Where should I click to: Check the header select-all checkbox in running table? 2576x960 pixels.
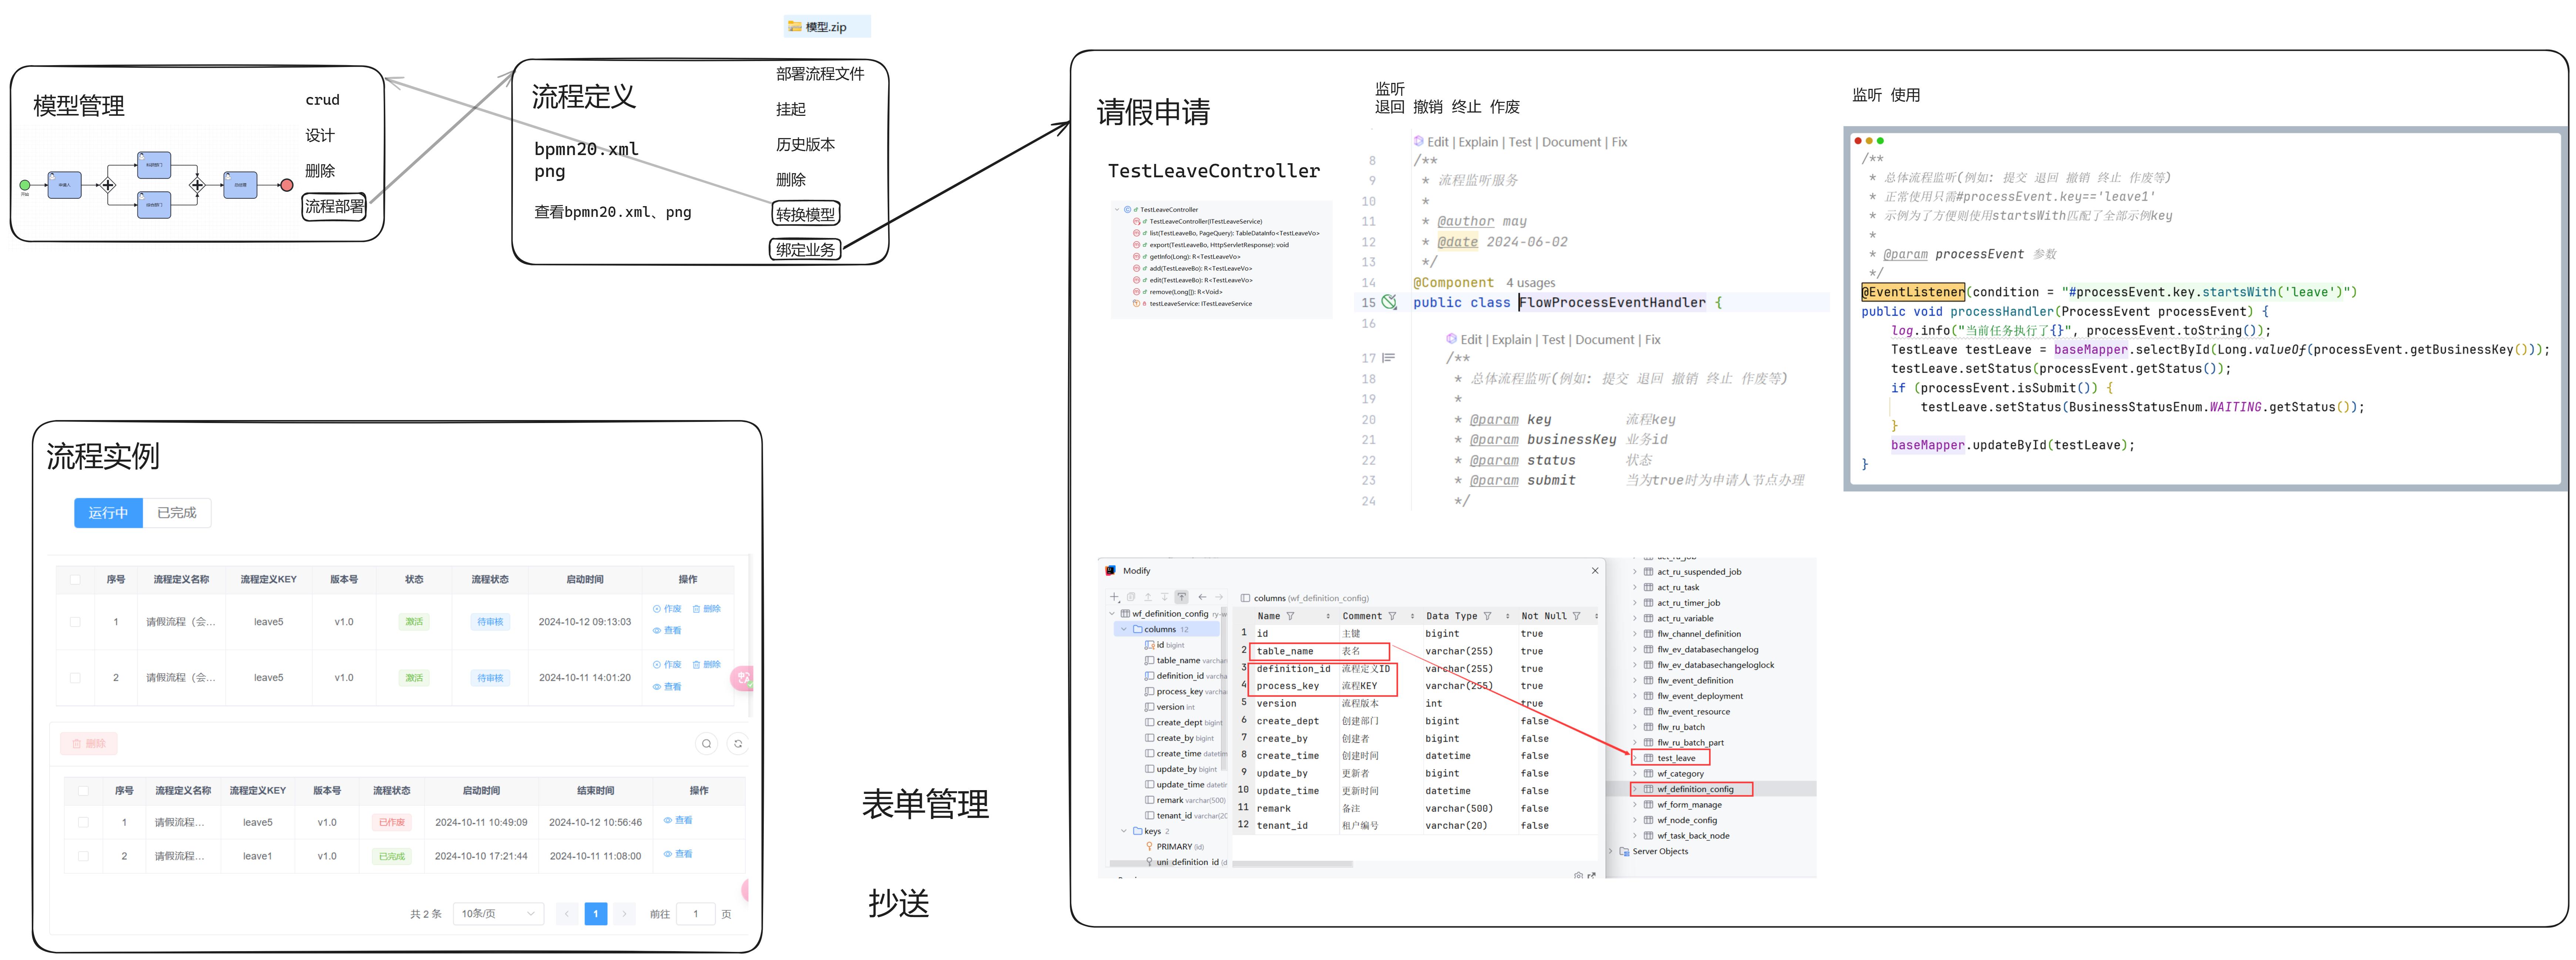click(75, 579)
